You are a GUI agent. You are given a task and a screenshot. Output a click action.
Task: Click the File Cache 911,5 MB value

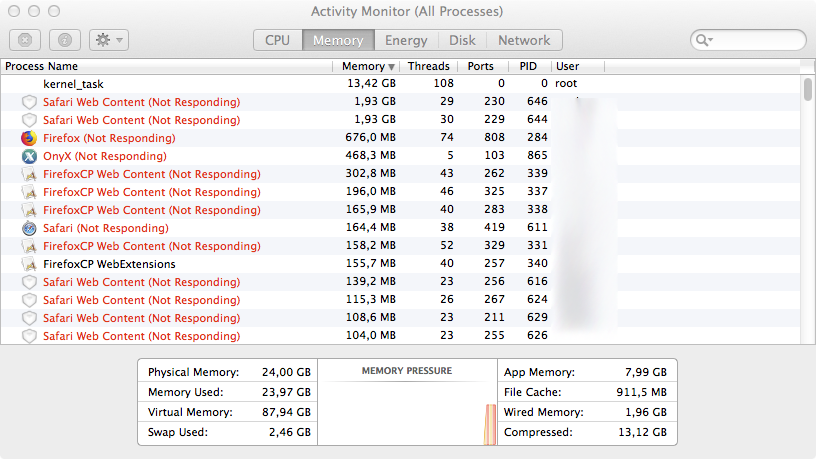642,392
